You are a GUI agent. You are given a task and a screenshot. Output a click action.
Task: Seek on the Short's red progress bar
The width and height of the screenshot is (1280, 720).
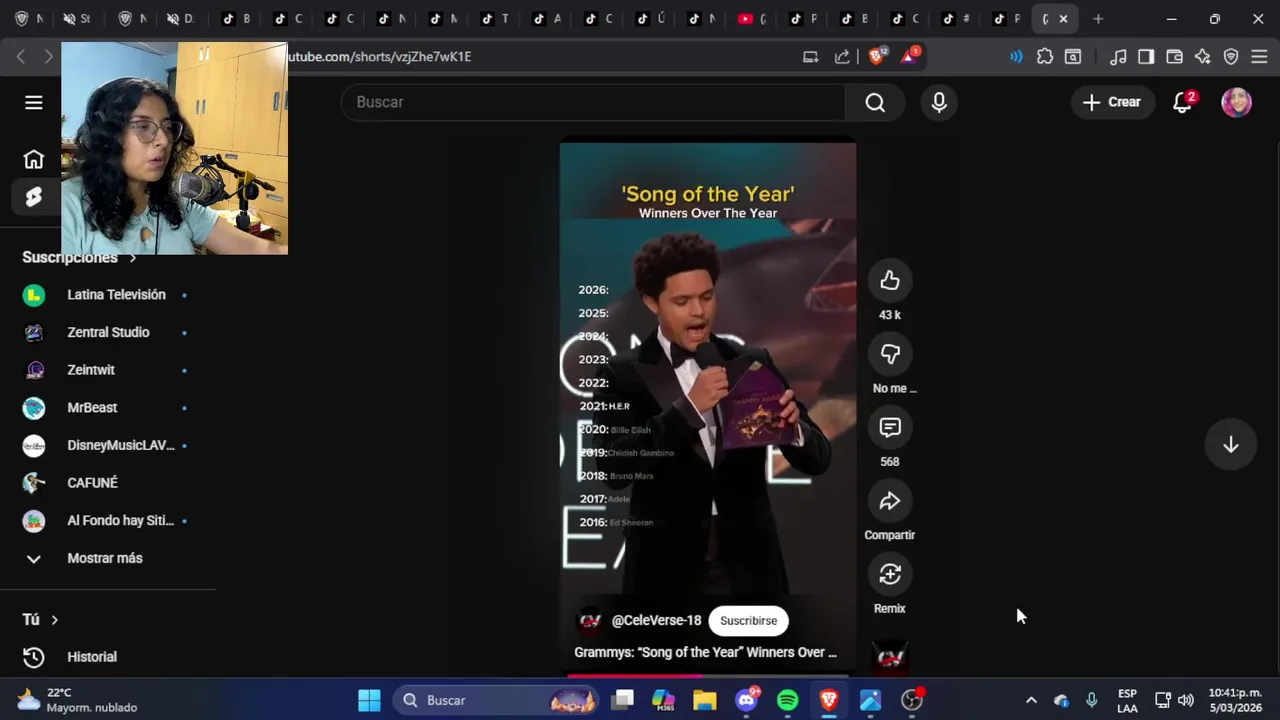(708, 676)
